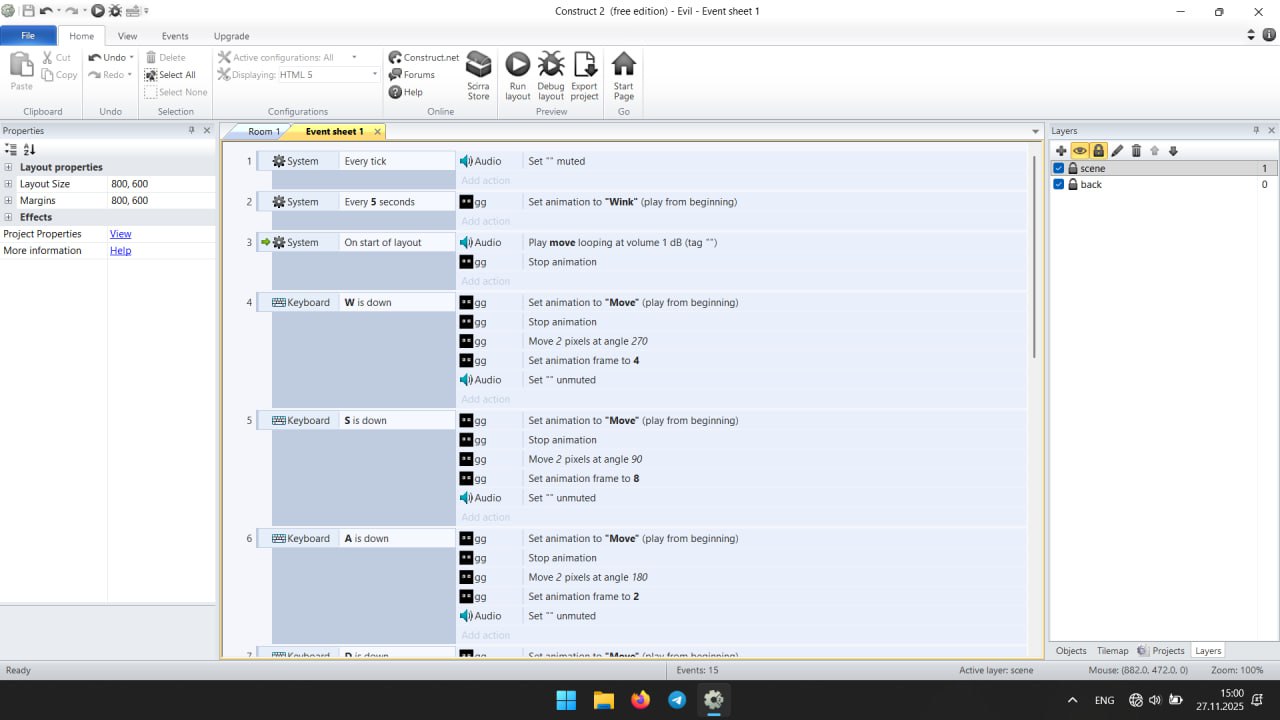The height and width of the screenshot is (720, 1280).
Task: Click the event sheet vertical scrollbar
Action: click(x=1034, y=256)
